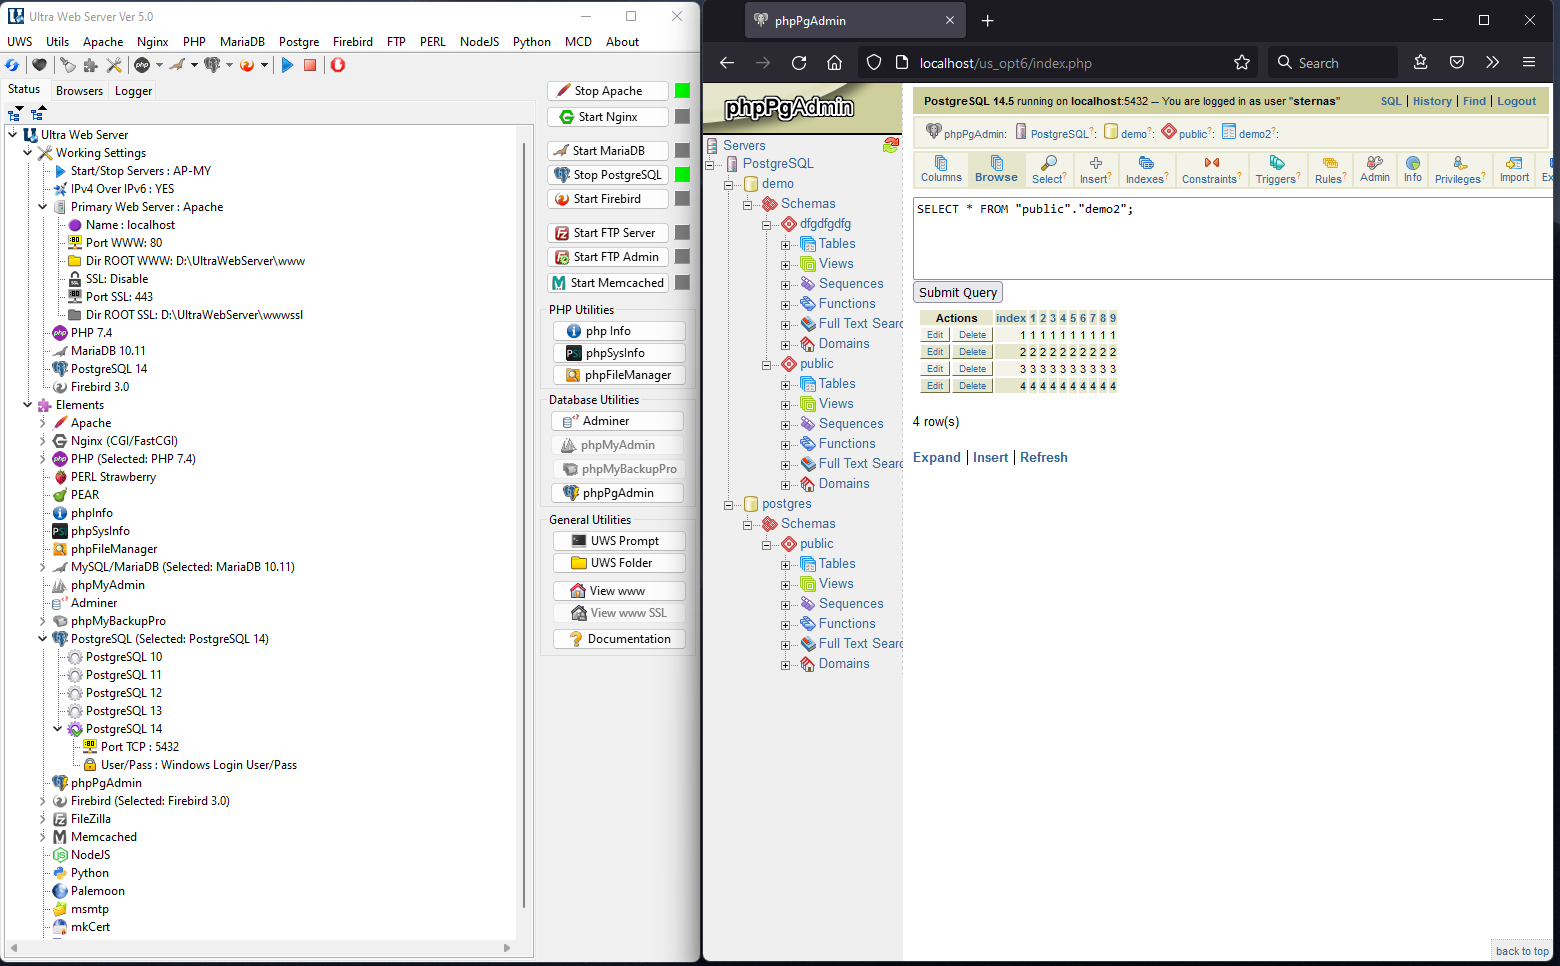
Task: Click the red square stop-servers icon
Action: click(310, 65)
